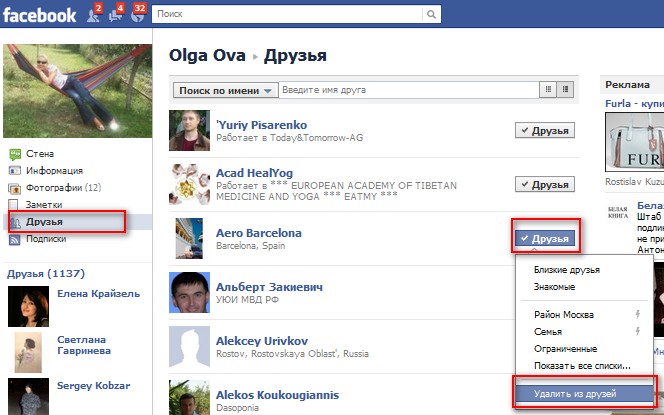Open 'Yuriy Pisarenko profile
The height and width of the screenshot is (415, 664).
pos(261,125)
